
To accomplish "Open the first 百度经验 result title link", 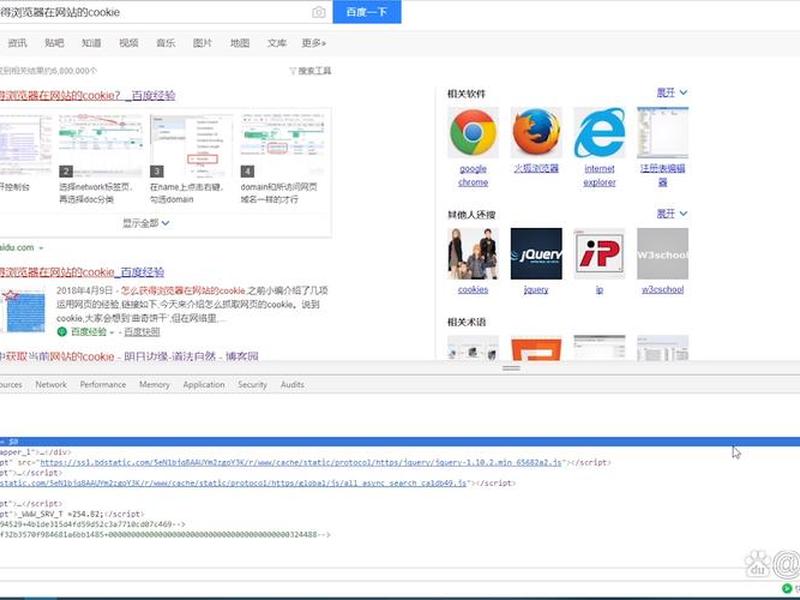I will 88,95.
